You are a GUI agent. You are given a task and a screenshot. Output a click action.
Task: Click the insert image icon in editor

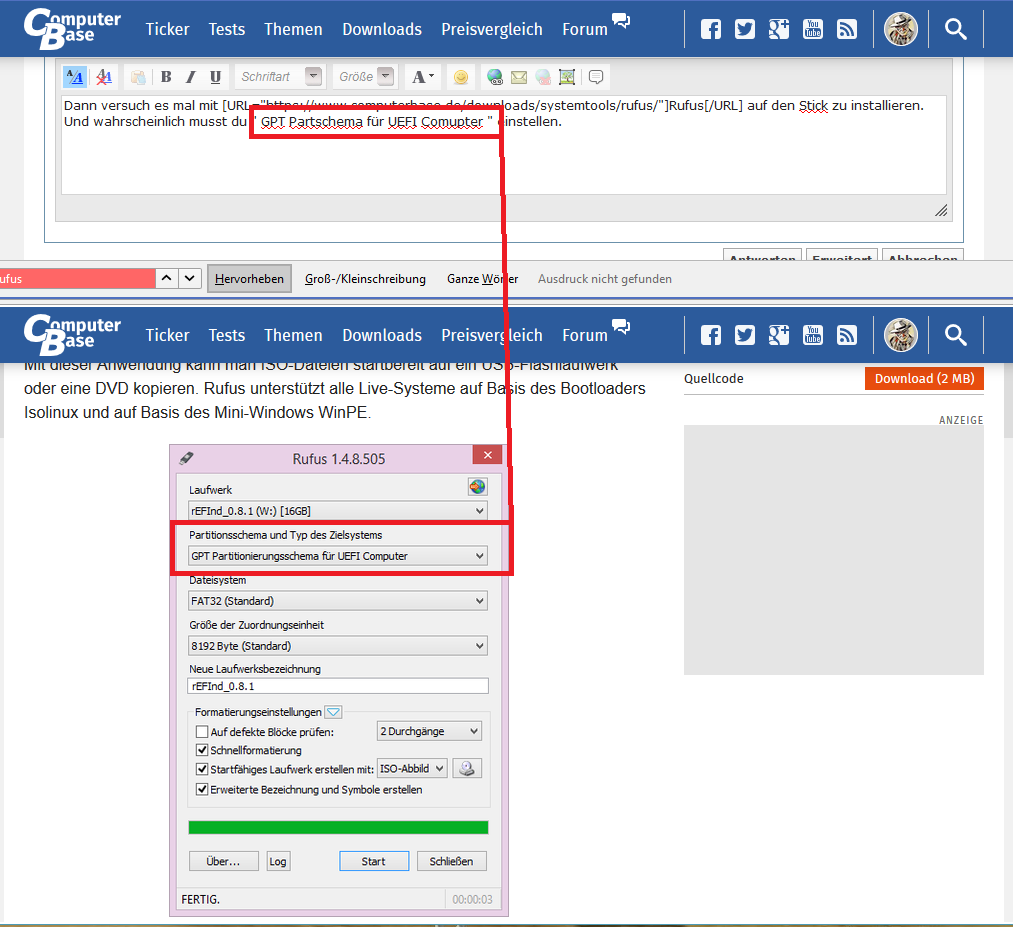(x=567, y=77)
